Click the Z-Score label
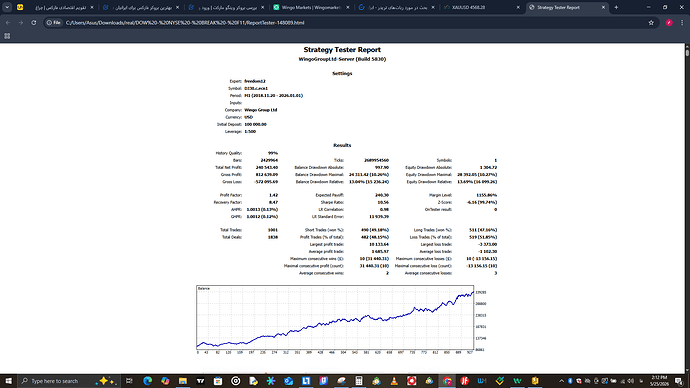Viewport: 690px width, 388px height. pos(444,202)
